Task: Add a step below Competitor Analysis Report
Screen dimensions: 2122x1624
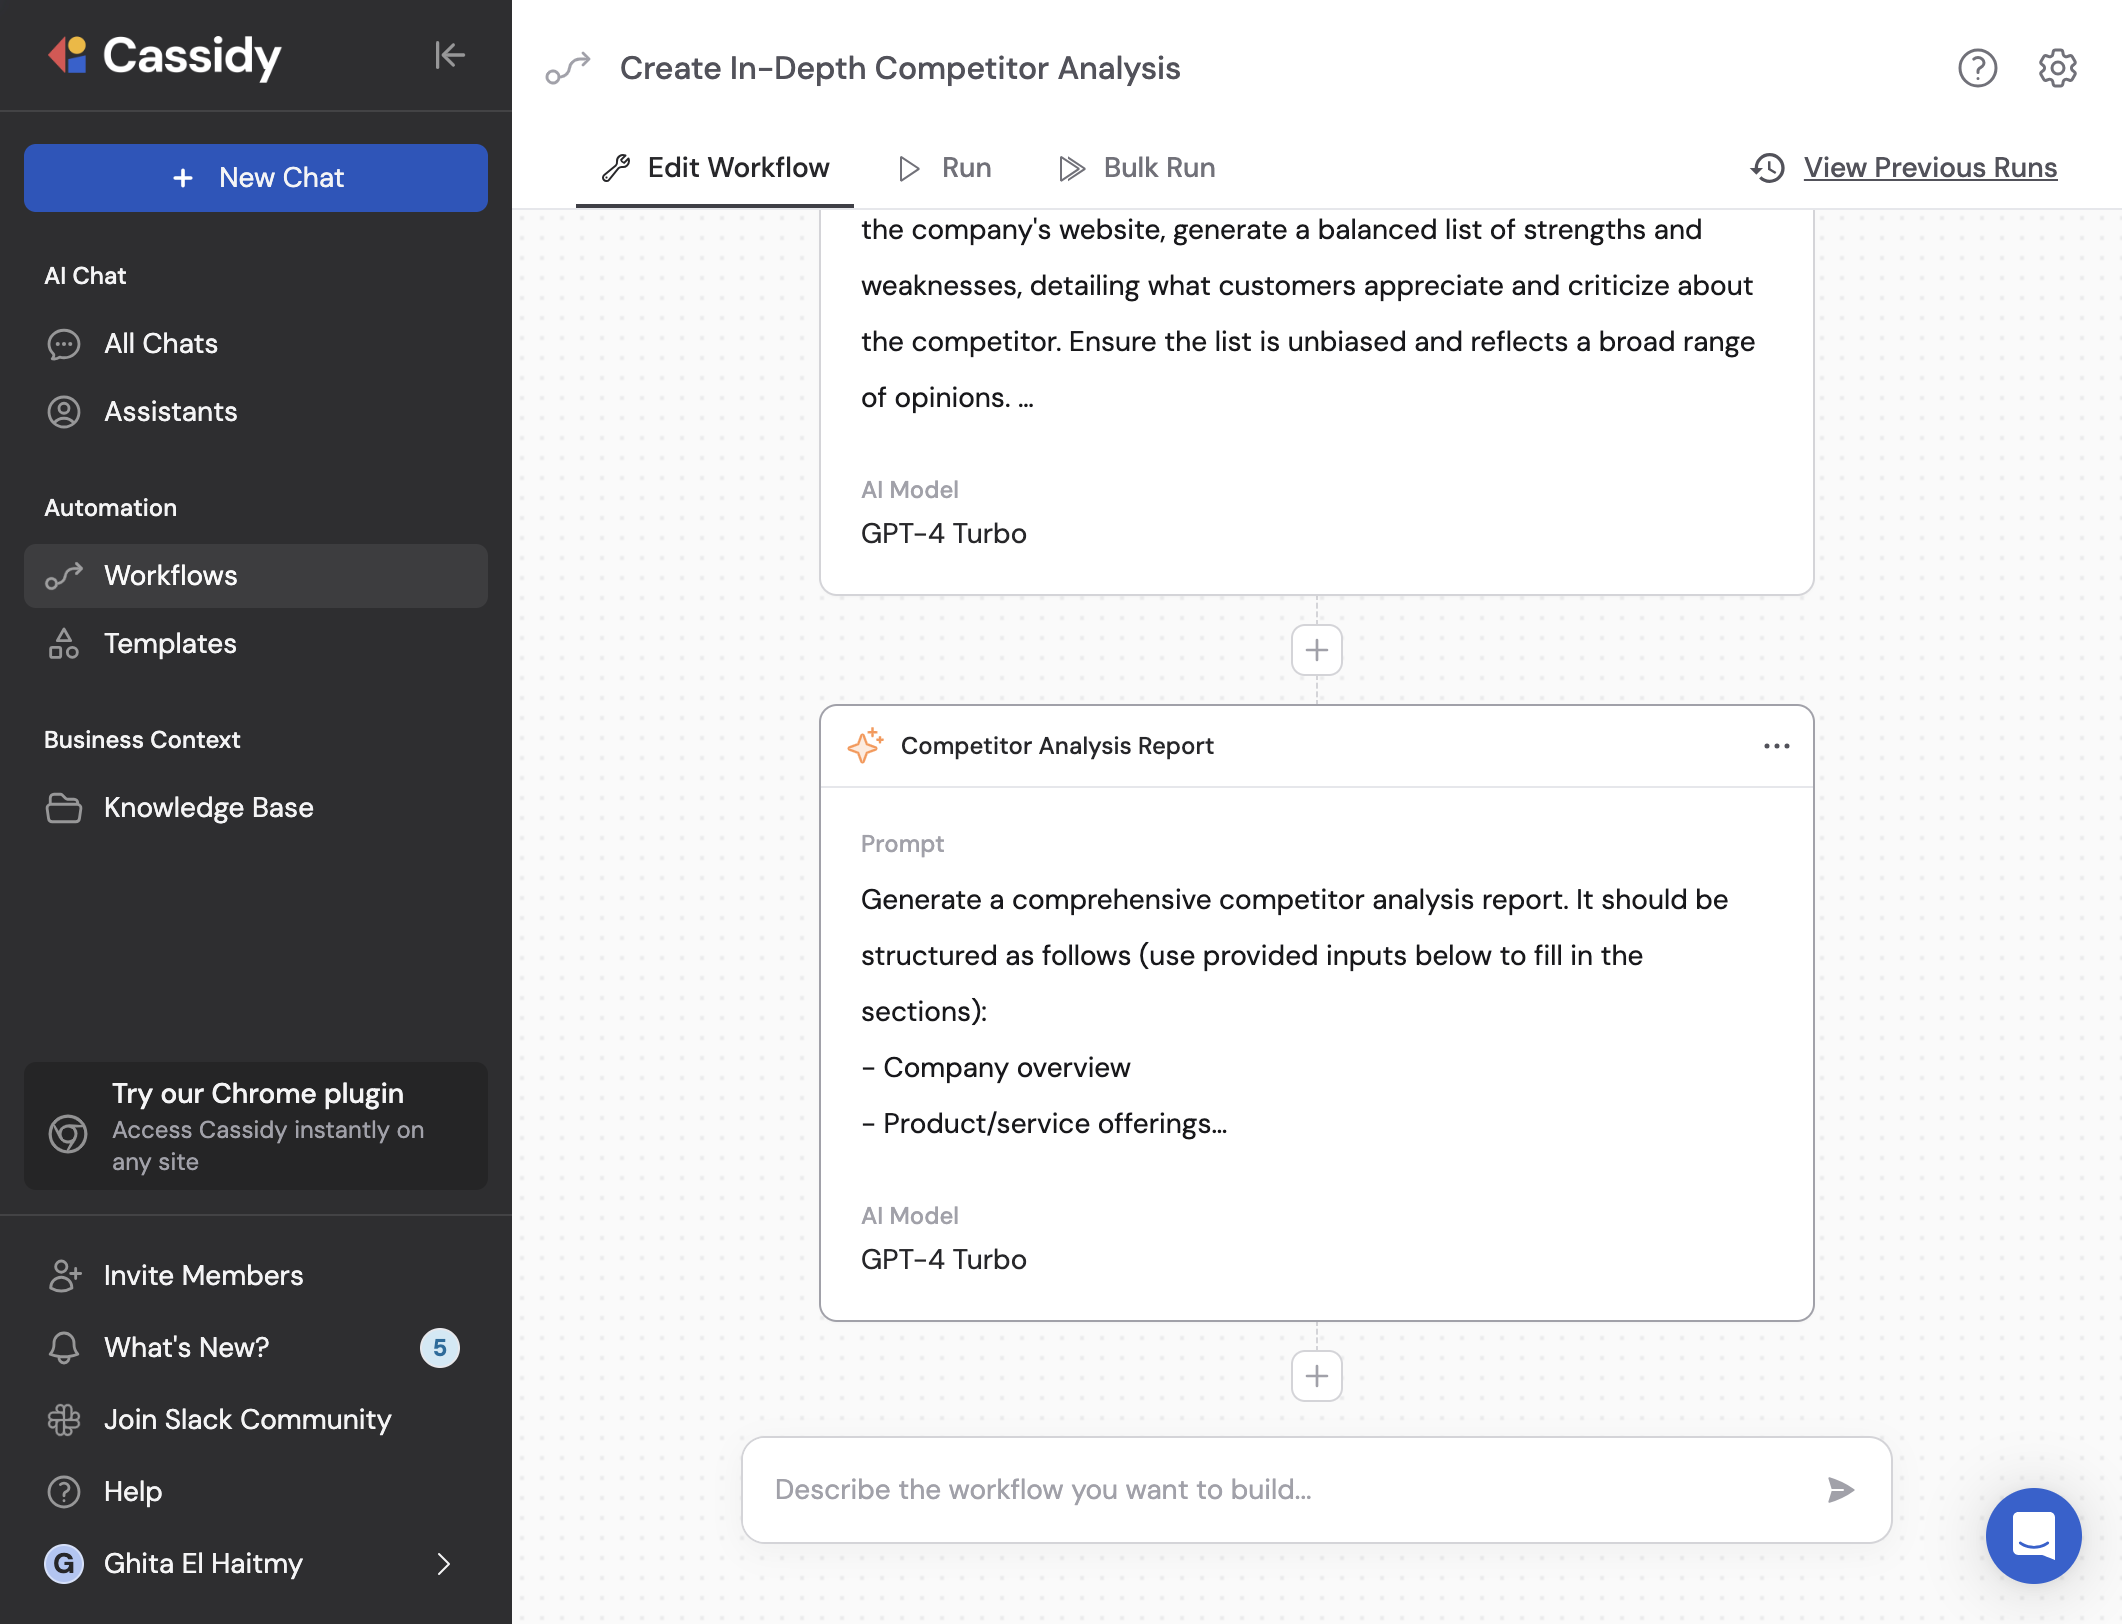Action: pyautogui.click(x=1316, y=1376)
